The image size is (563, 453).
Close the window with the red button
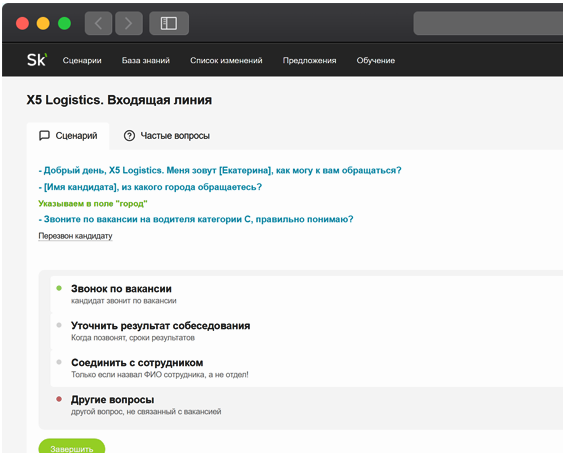click(22, 23)
